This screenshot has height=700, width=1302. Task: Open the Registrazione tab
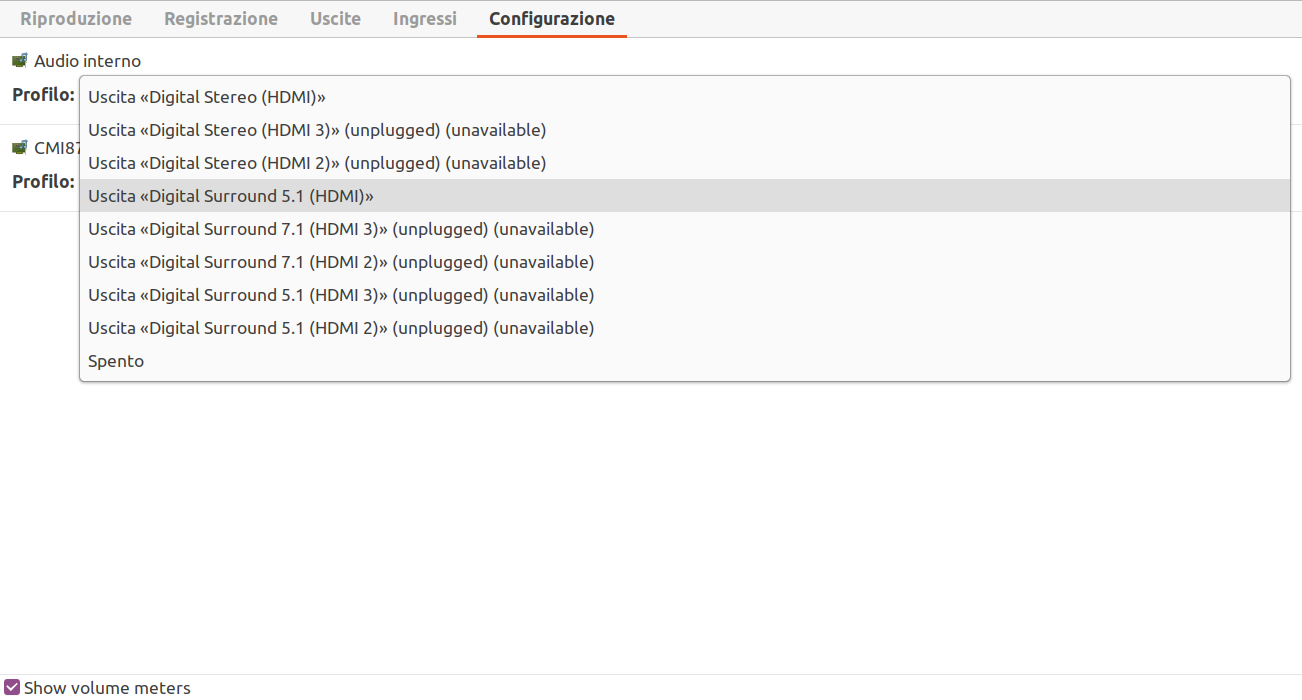[221, 19]
